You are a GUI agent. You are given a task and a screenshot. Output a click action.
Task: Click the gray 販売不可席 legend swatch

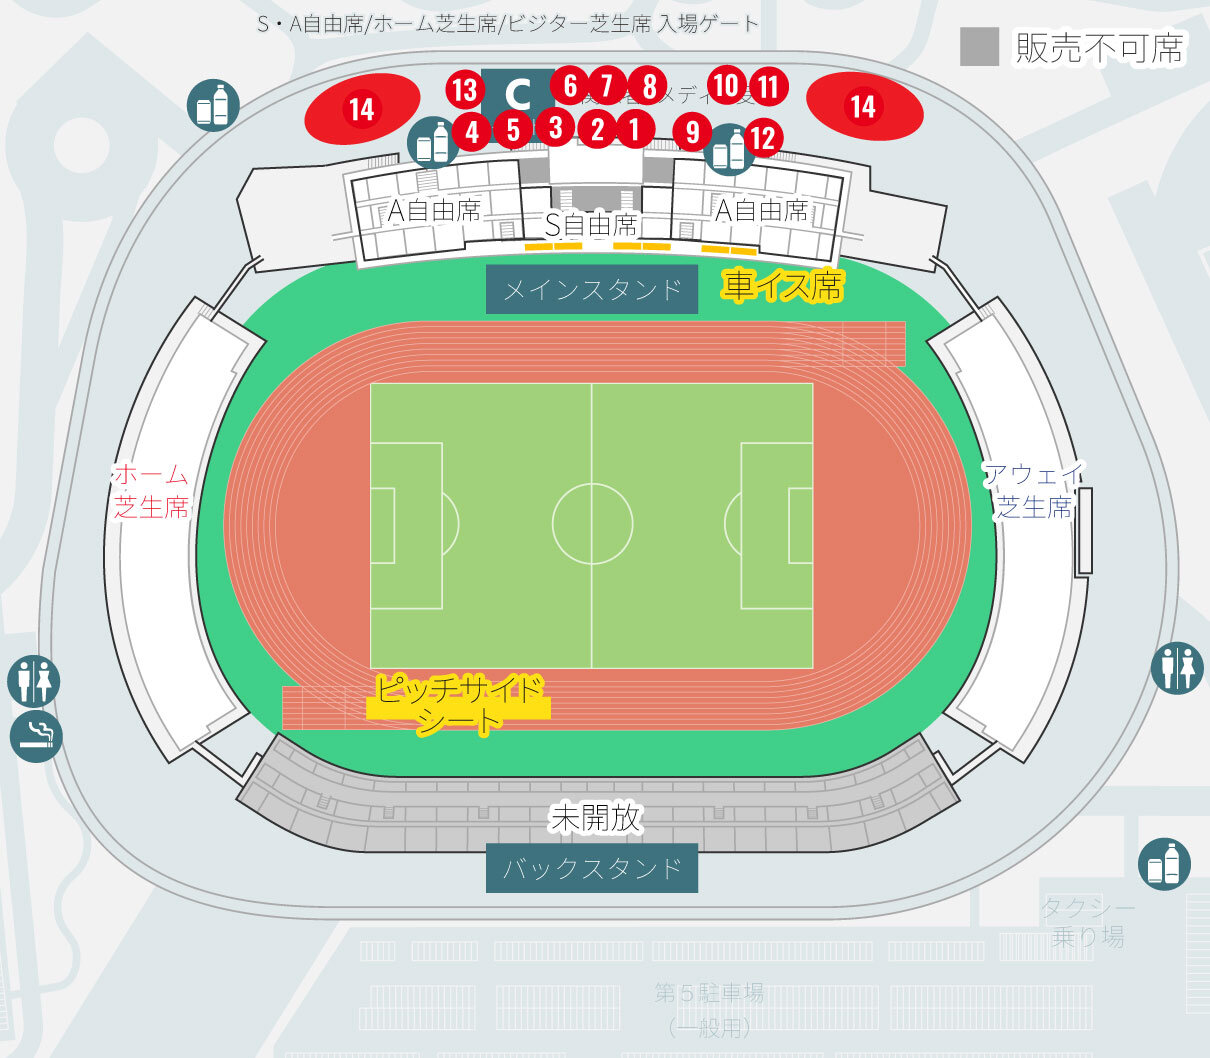pos(979,47)
